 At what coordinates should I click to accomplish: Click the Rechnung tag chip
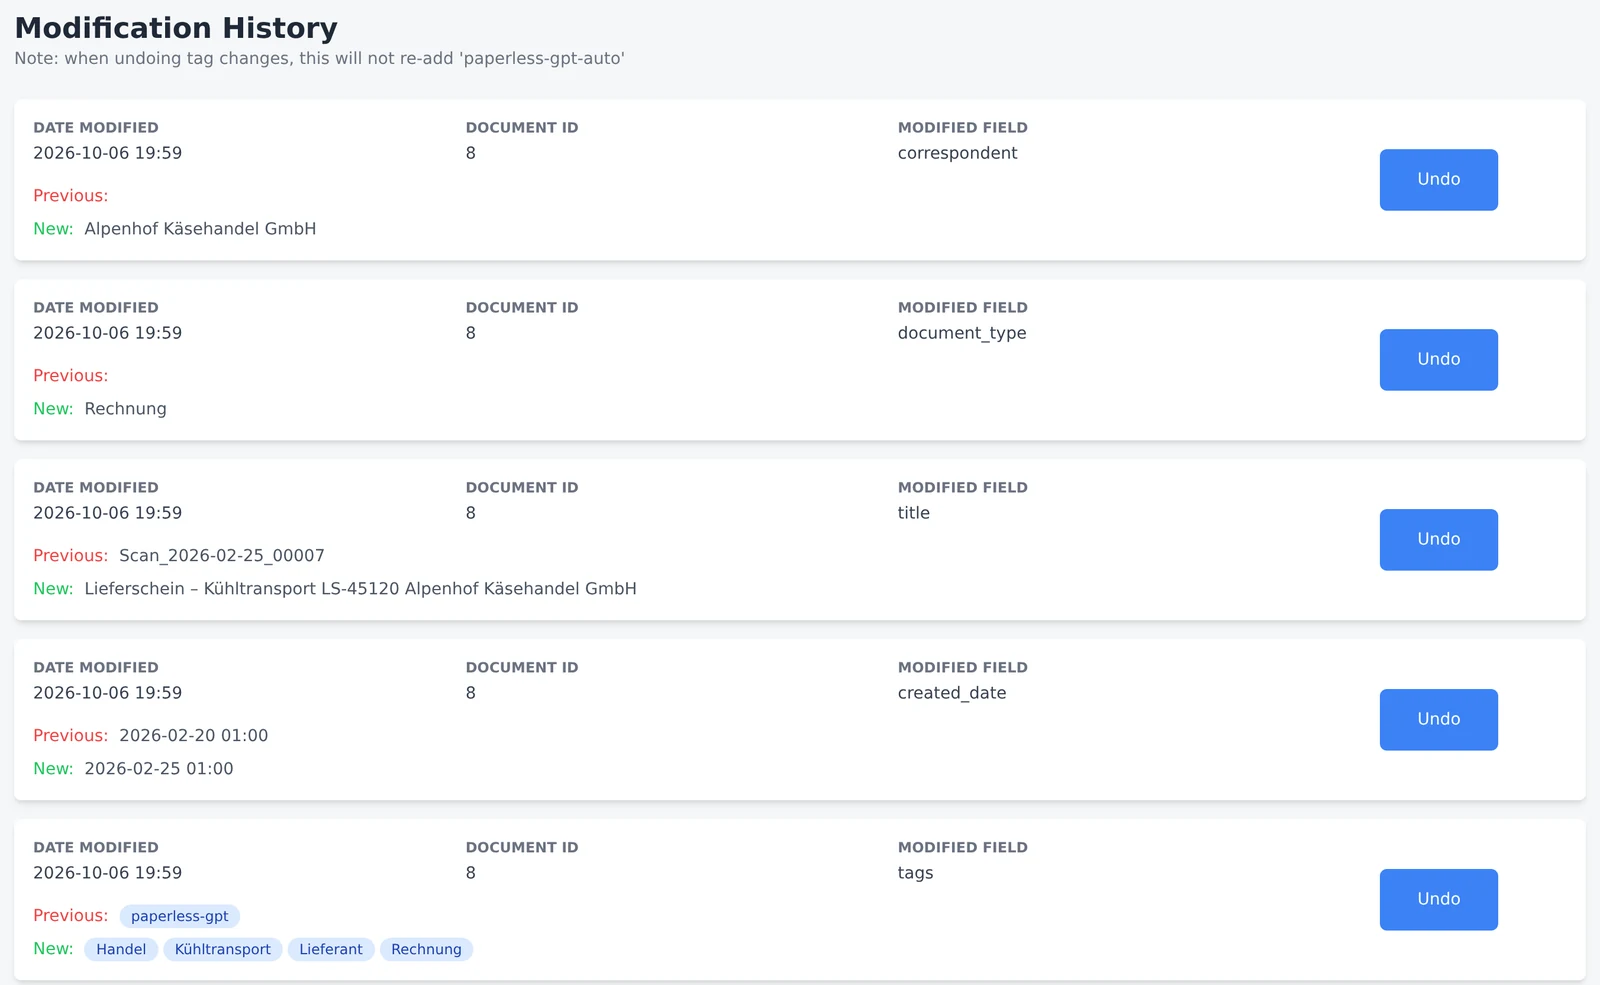coord(426,949)
